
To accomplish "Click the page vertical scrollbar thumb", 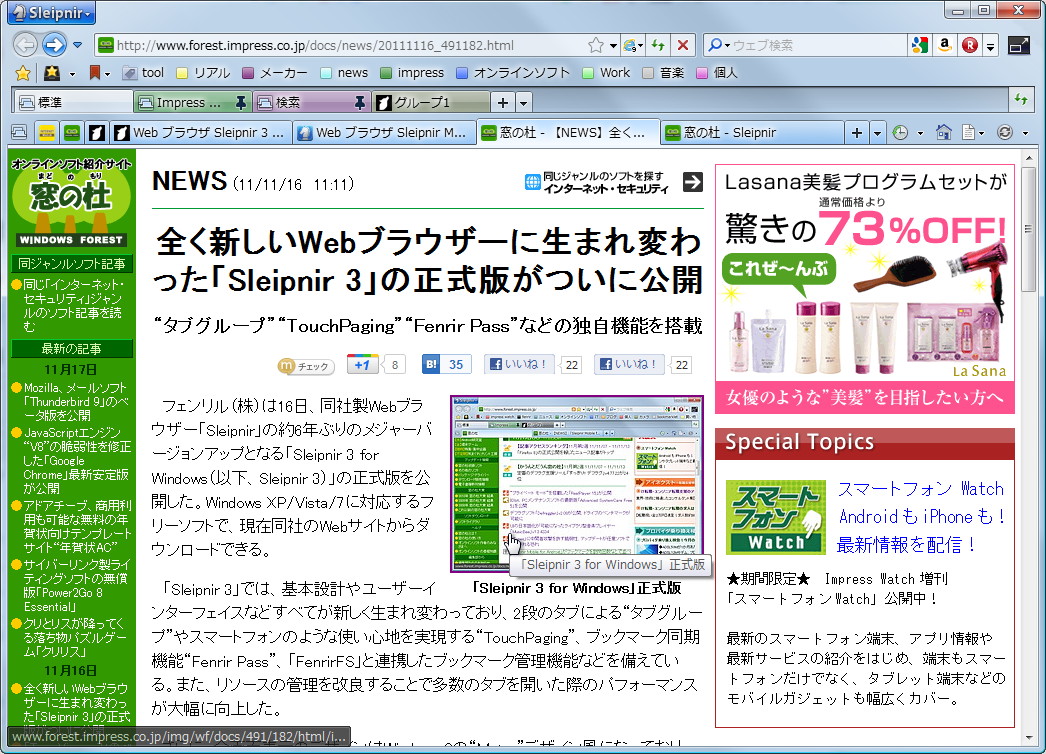I will tap(1028, 230).
